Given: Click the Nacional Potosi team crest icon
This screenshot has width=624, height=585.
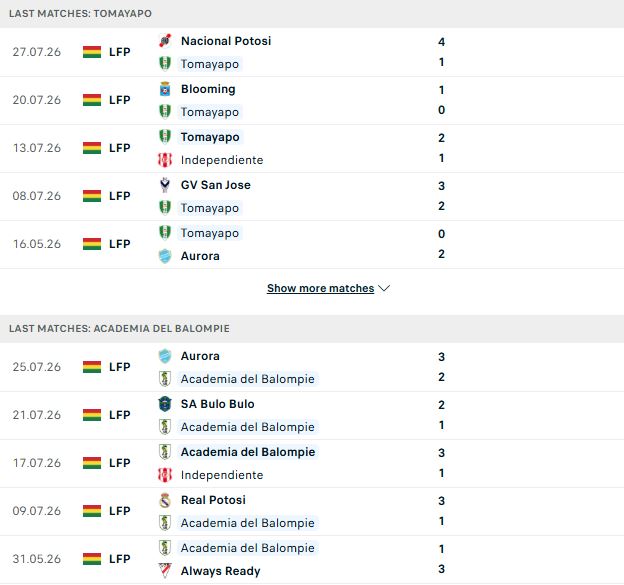Looking at the screenshot, I should click(x=165, y=41).
